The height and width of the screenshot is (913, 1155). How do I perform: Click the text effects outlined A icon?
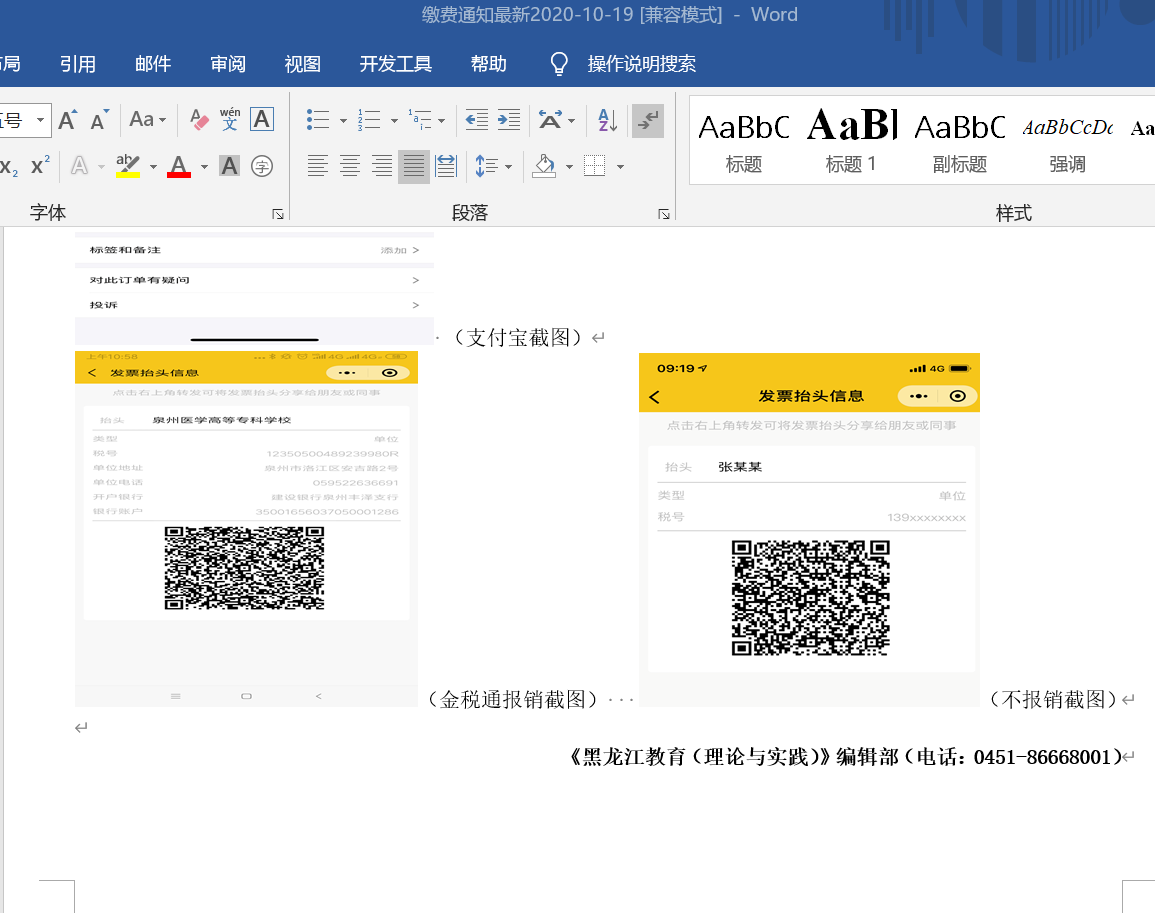click(79, 166)
